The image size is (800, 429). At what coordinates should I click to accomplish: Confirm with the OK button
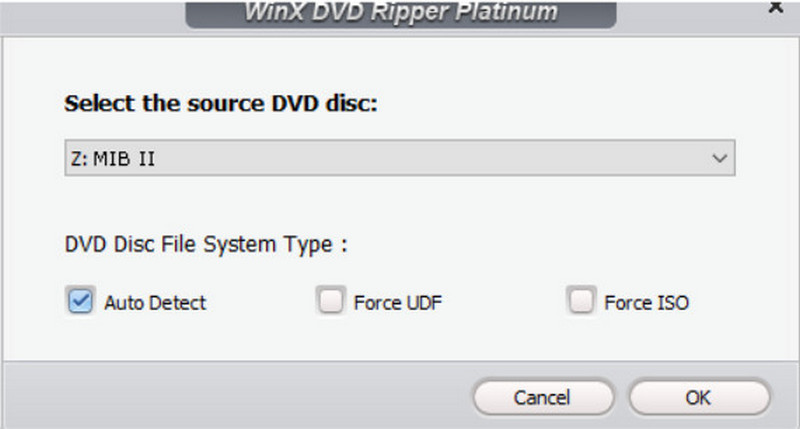[x=698, y=397]
